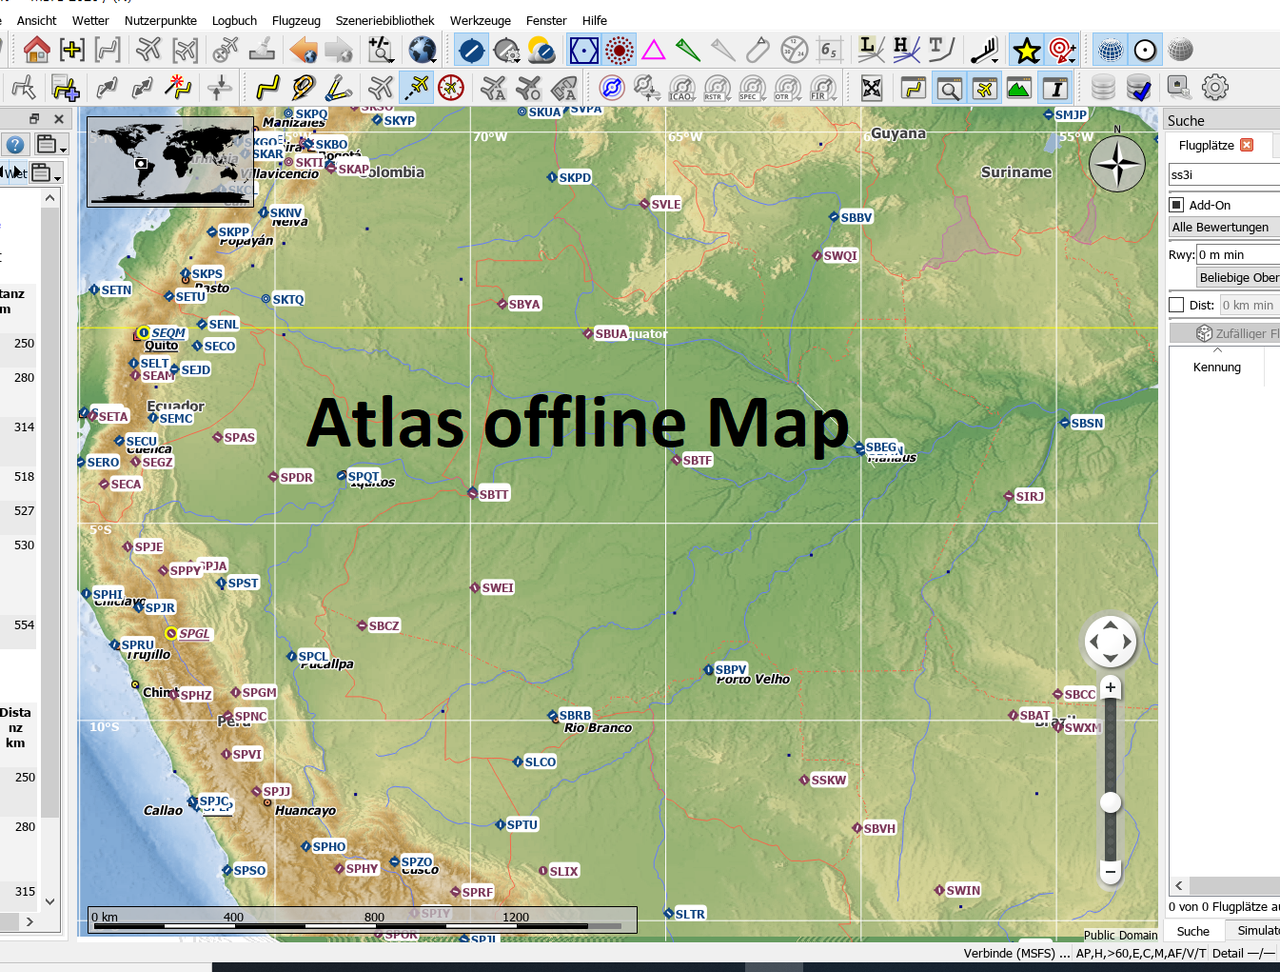Toggle the green elevation profile window icon
Viewport: 1280px width, 972px height.
tap(1019, 88)
